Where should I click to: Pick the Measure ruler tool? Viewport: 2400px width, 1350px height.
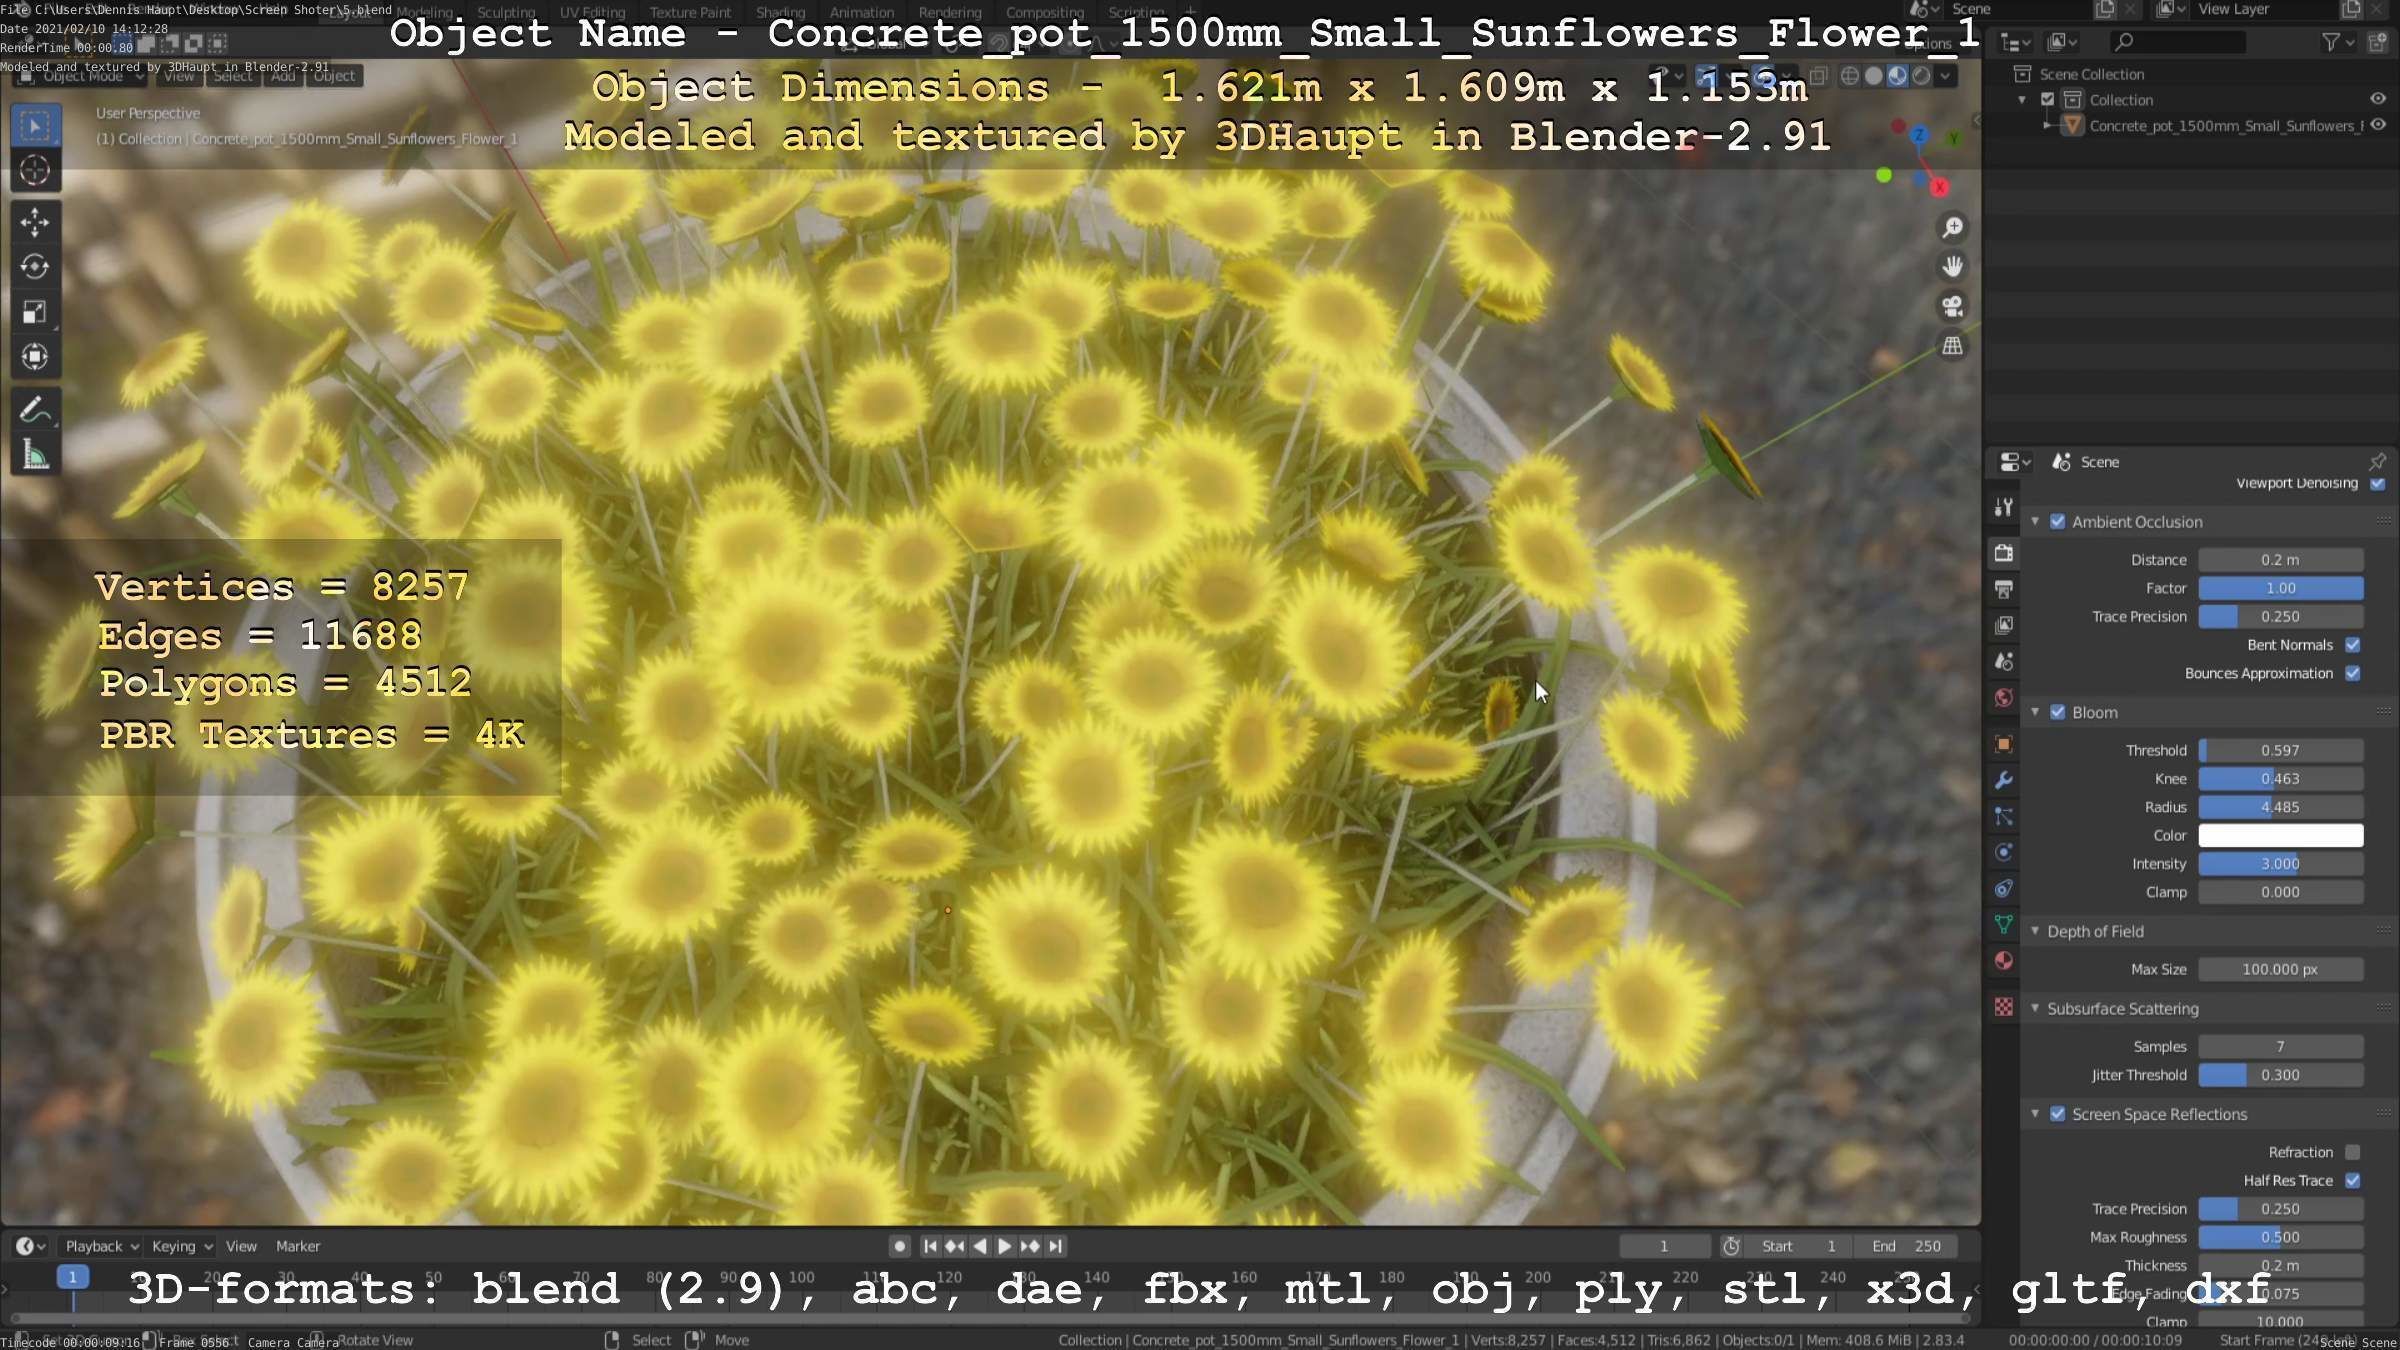pyautogui.click(x=35, y=455)
